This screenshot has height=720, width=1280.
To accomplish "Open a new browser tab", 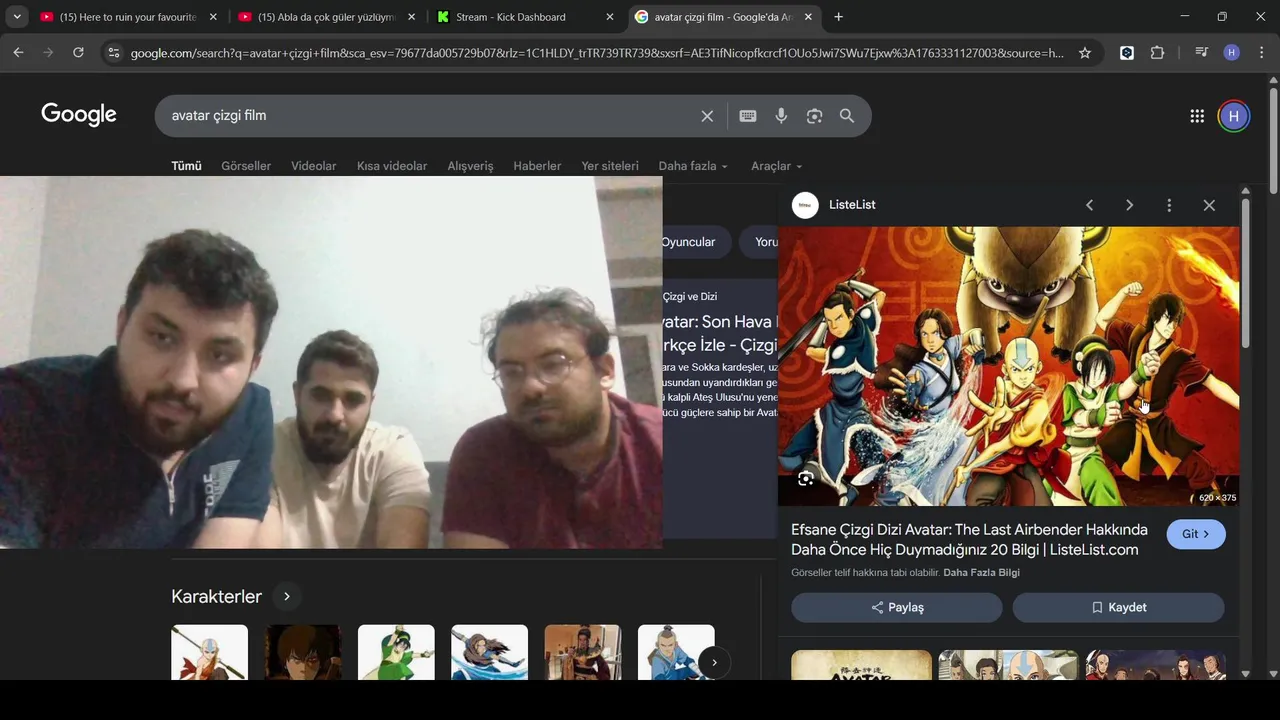I will 838,17.
